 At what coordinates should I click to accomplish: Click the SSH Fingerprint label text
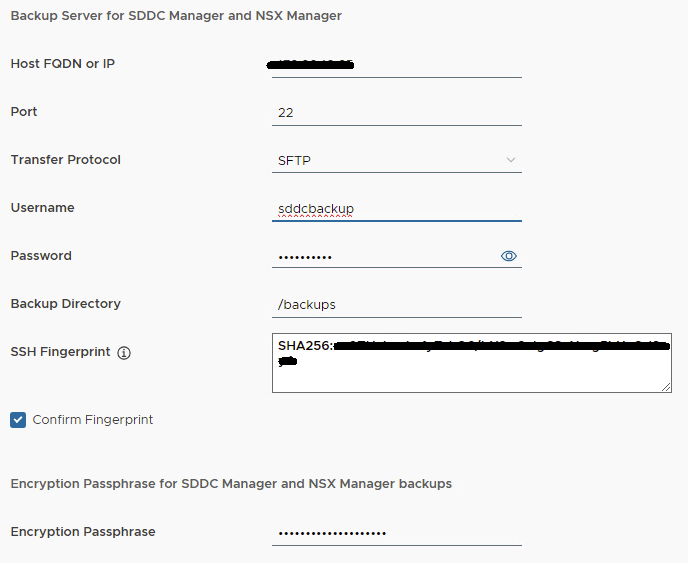coord(60,352)
